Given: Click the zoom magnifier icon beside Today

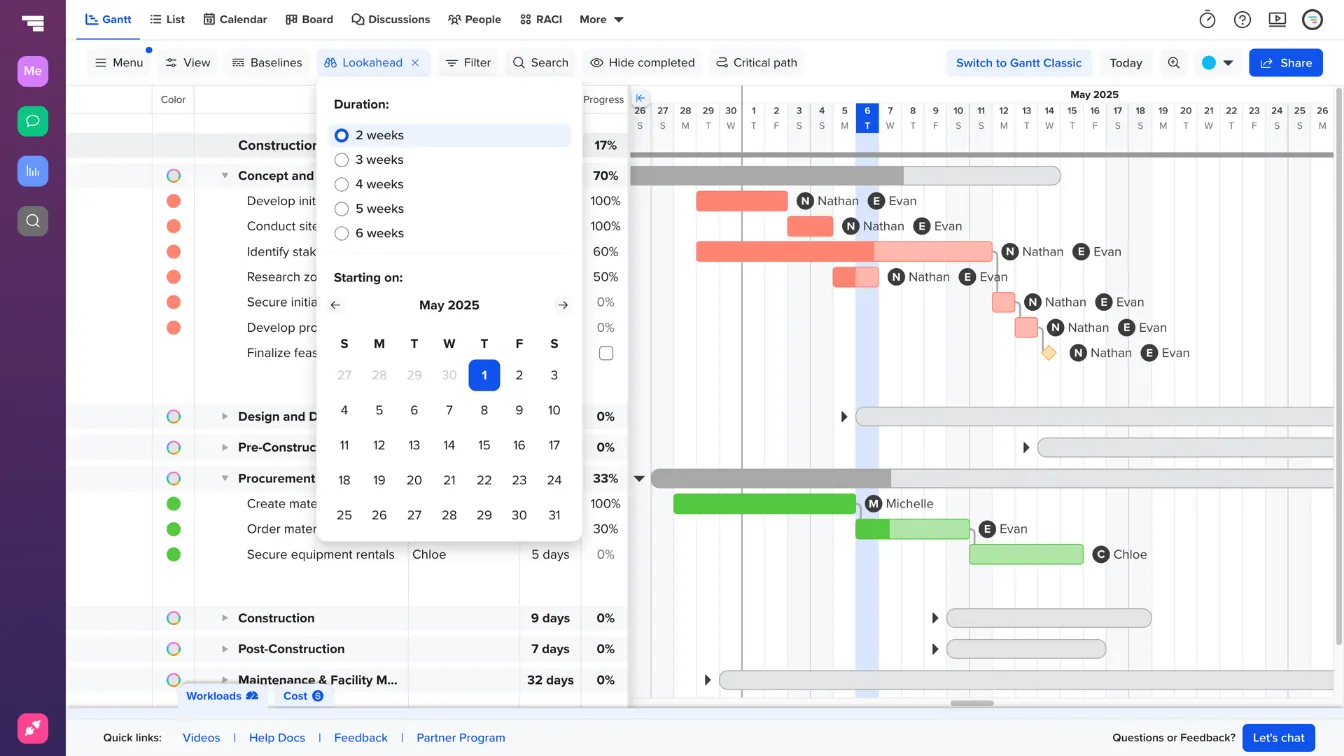Looking at the screenshot, I should tap(1174, 62).
